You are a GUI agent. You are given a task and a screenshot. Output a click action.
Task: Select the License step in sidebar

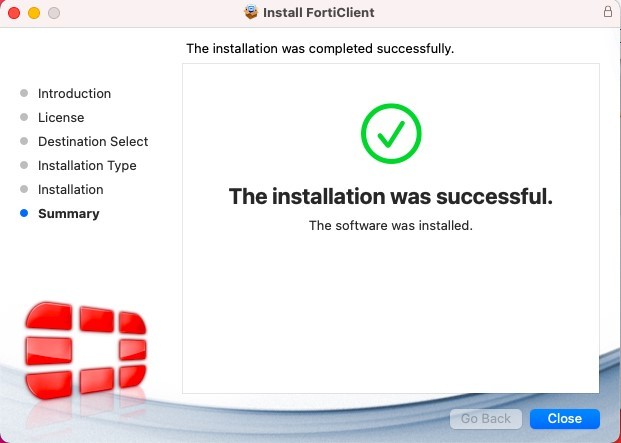[x=61, y=117]
